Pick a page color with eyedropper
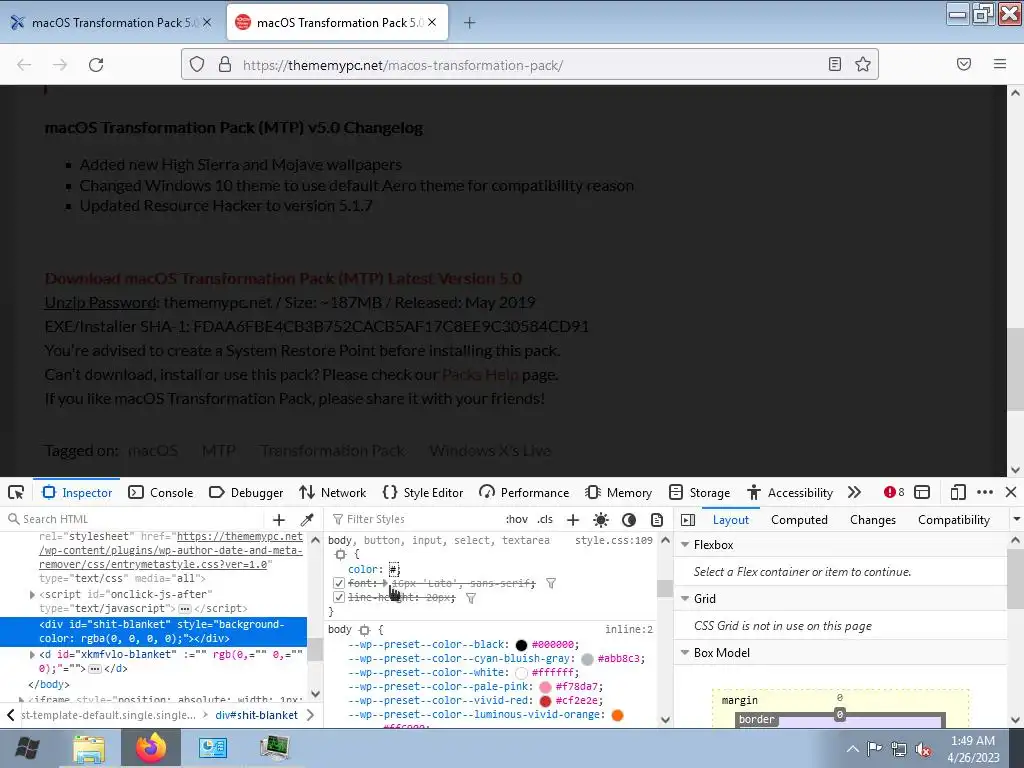 [307, 520]
